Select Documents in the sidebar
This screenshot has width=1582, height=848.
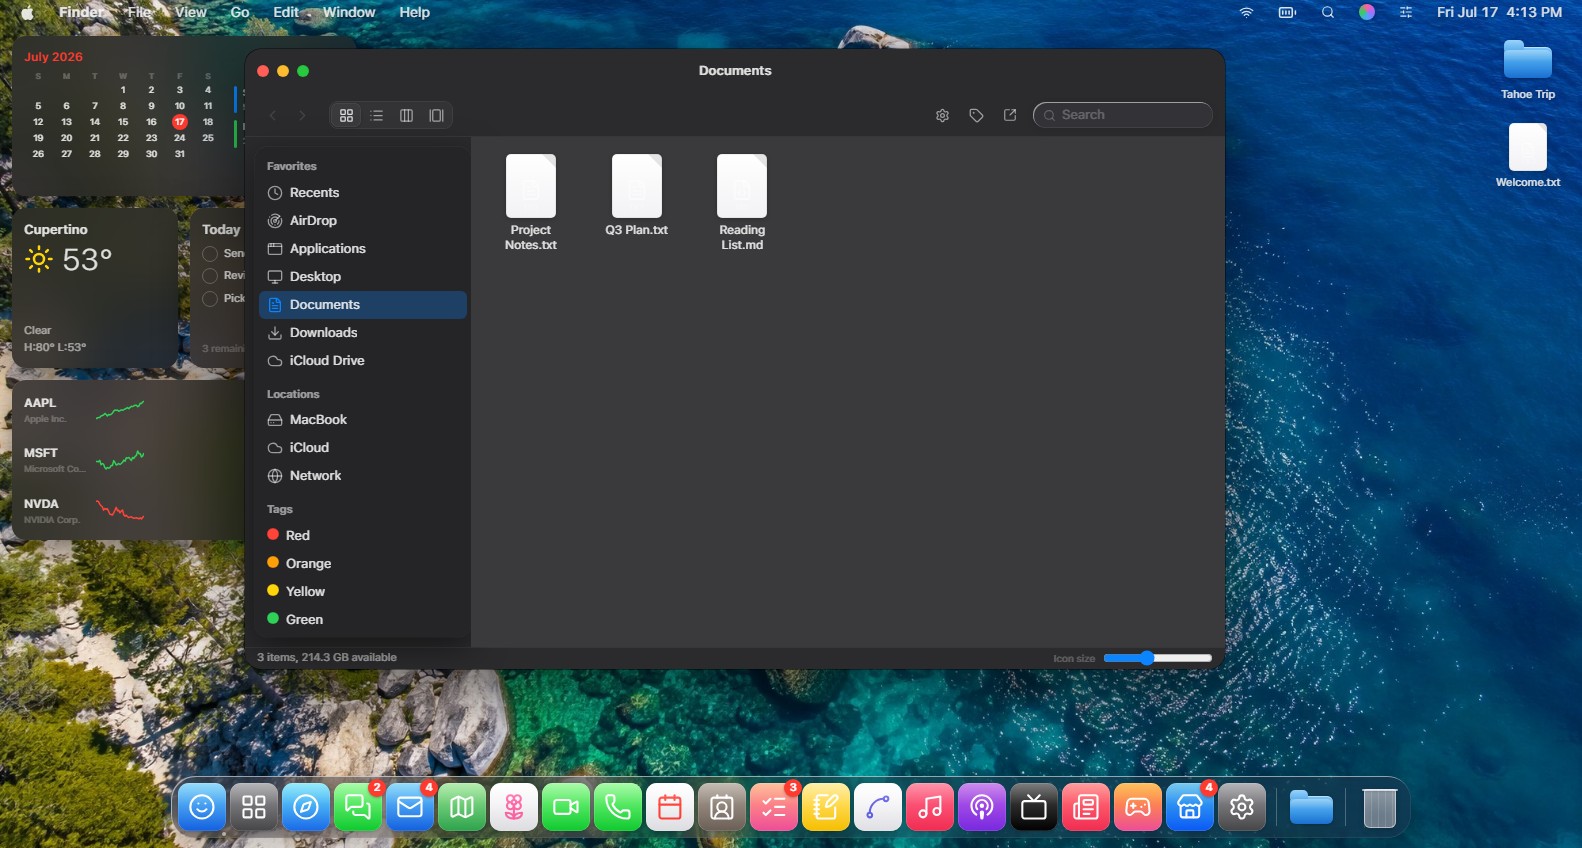tap(362, 304)
